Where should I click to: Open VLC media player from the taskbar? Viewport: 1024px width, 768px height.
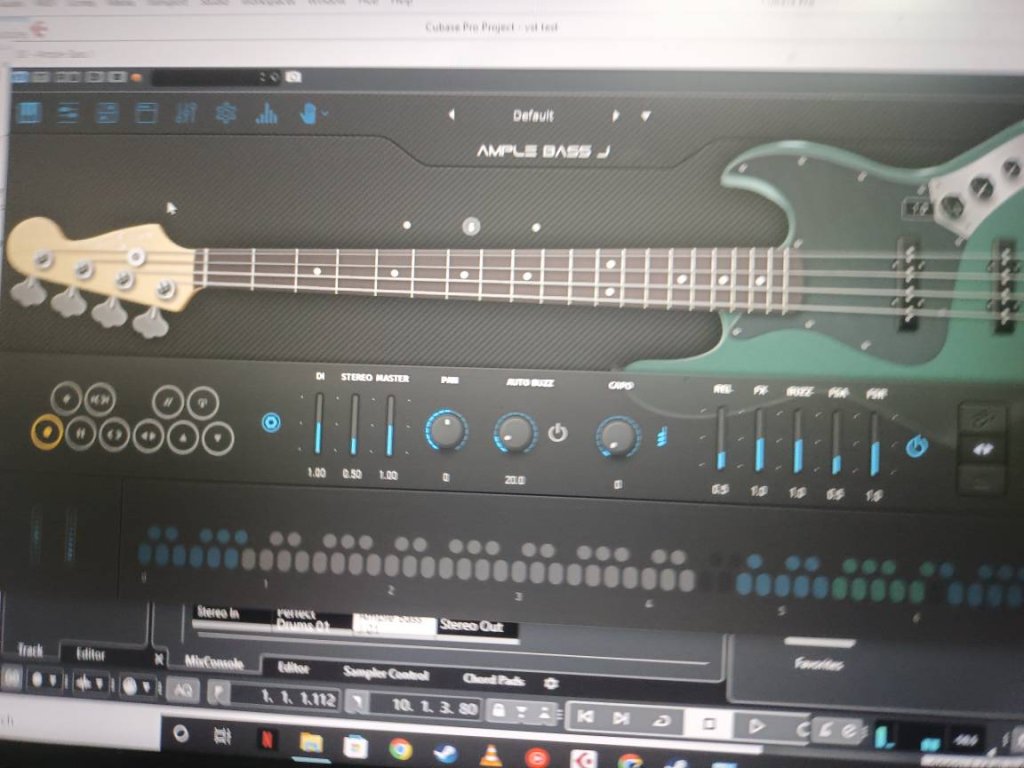tap(490, 754)
